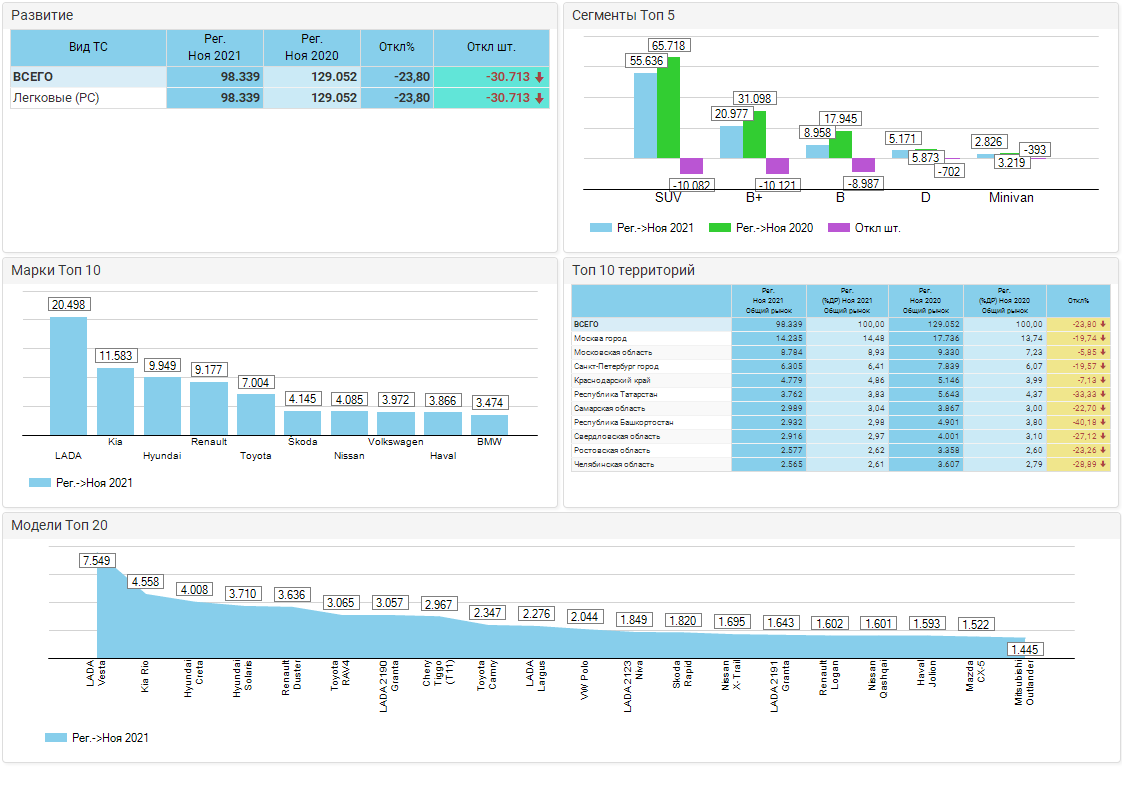The height and width of the screenshot is (793, 1122).
Task: Select the Развитие panel title
Action: [42, 16]
